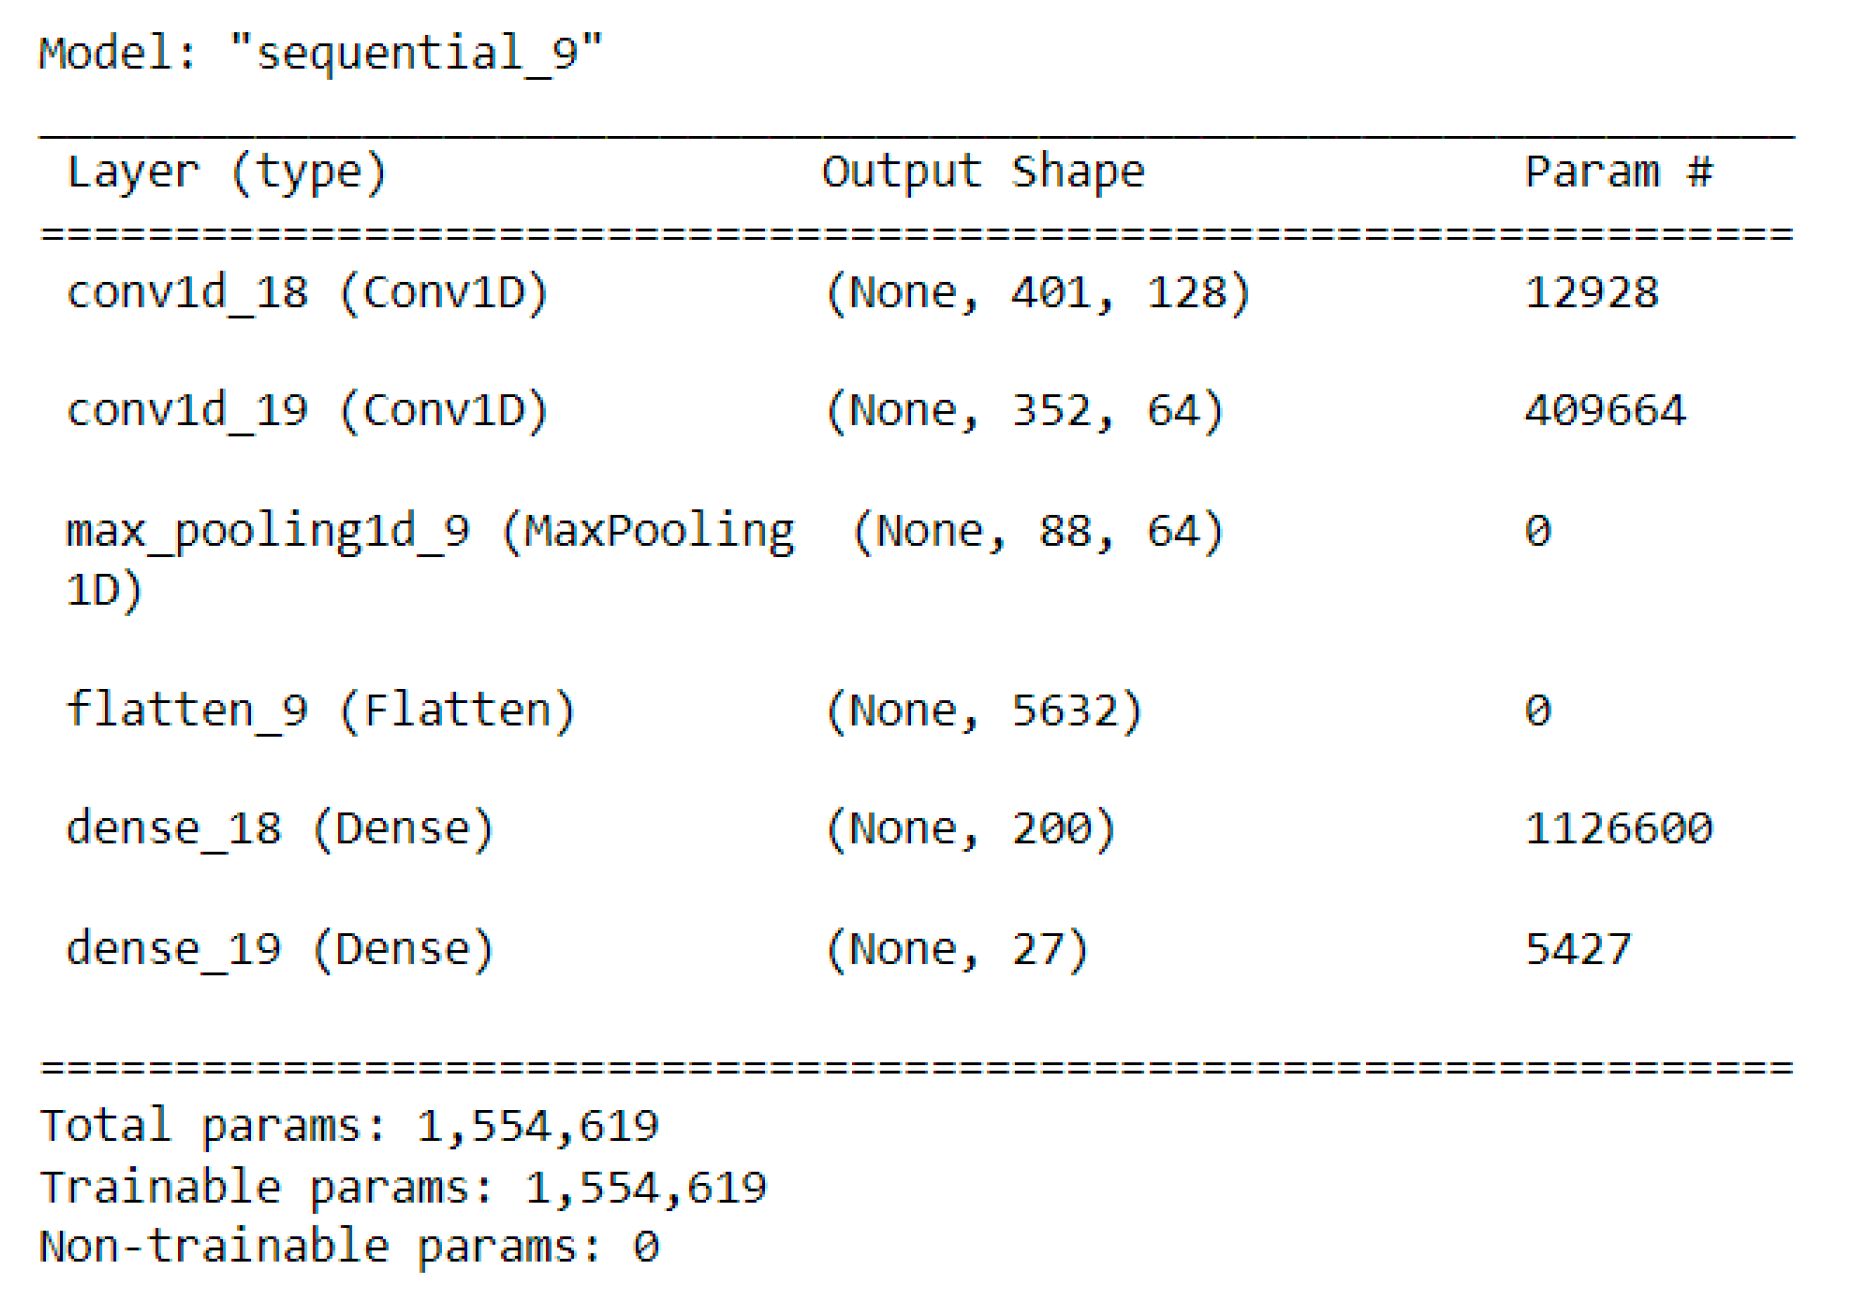This screenshot has width=1849, height=1307.
Task: Click the parameter count 12928
Action: pos(1591,293)
